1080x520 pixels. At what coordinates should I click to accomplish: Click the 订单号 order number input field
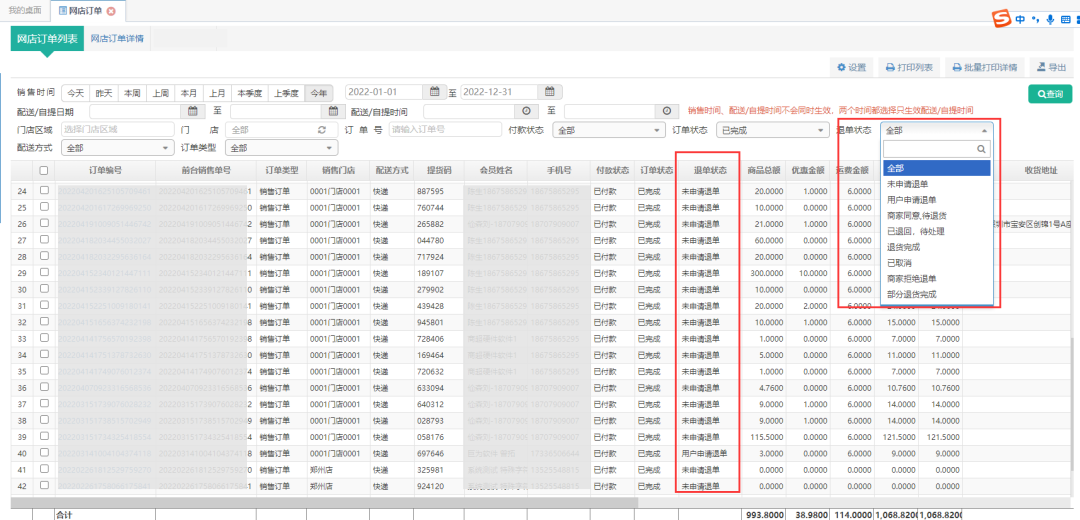pos(444,130)
